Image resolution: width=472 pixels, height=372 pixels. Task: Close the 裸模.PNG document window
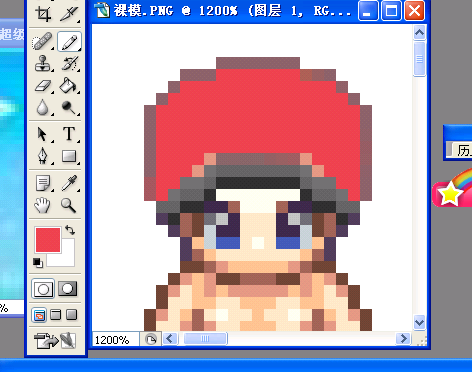tap(414, 11)
